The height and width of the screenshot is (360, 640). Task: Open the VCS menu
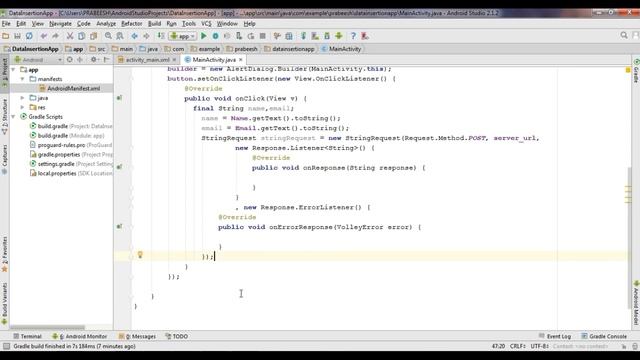click(x=206, y=24)
